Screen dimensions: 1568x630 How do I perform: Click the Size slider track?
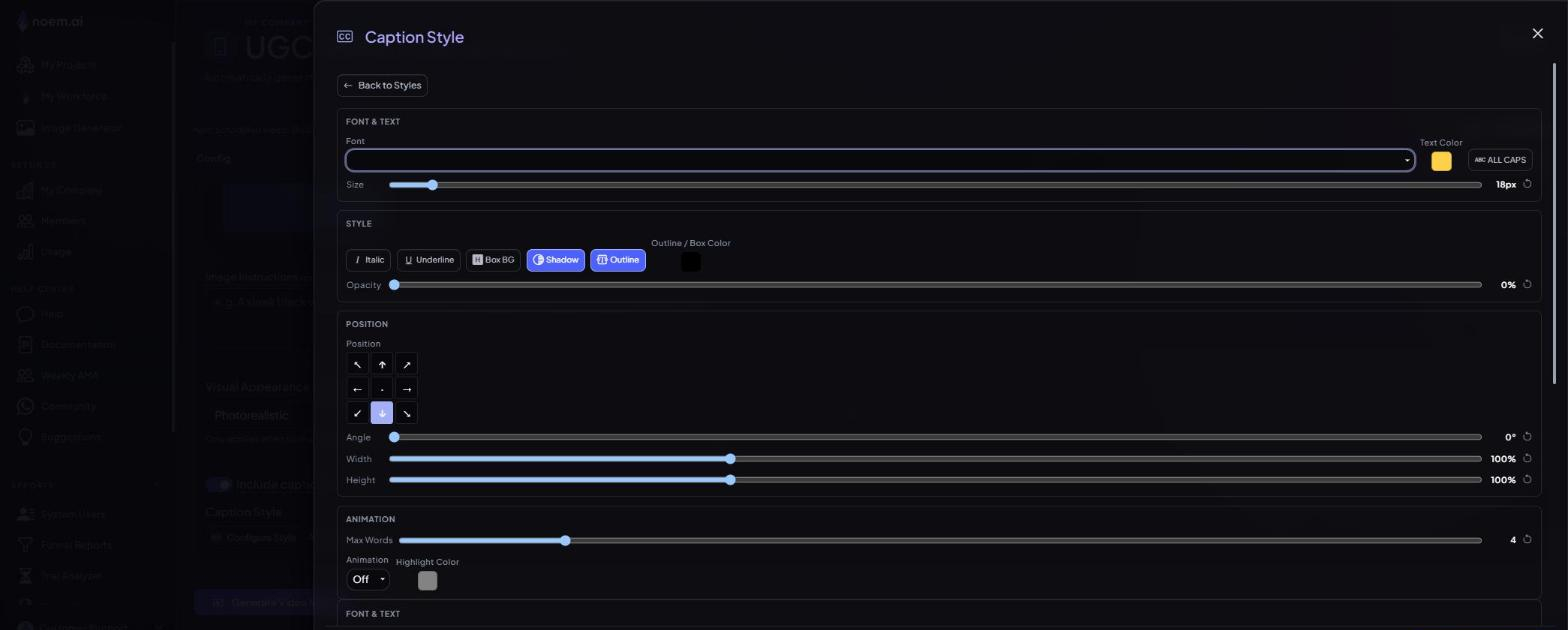pyautogui.click(x=935, y=185)
